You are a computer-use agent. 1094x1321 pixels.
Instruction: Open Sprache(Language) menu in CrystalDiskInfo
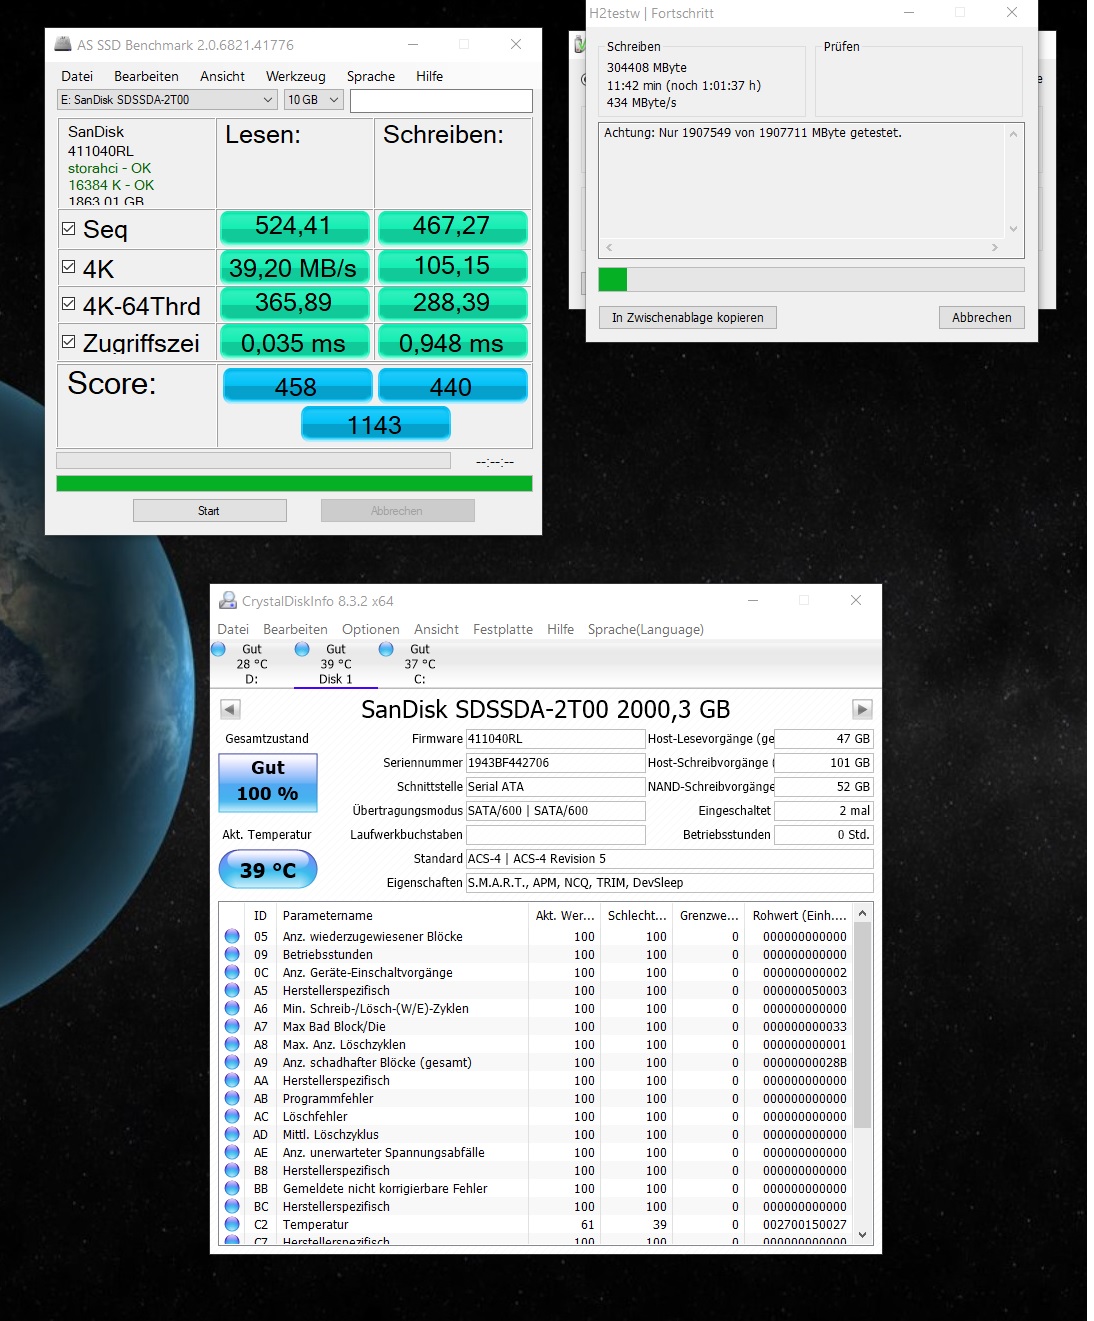(646, 629)
